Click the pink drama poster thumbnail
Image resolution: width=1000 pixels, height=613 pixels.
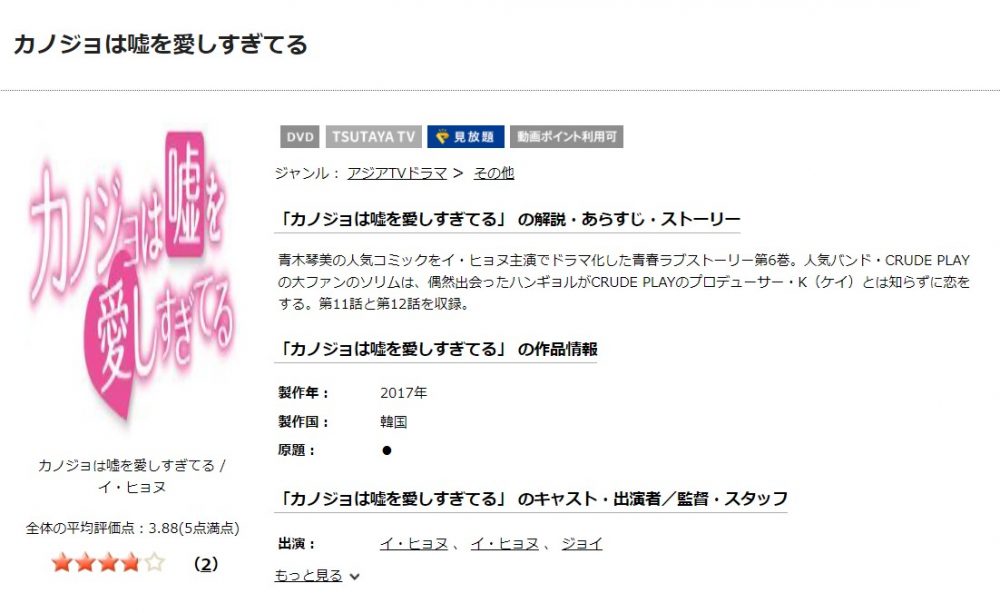tap(132, 274)
